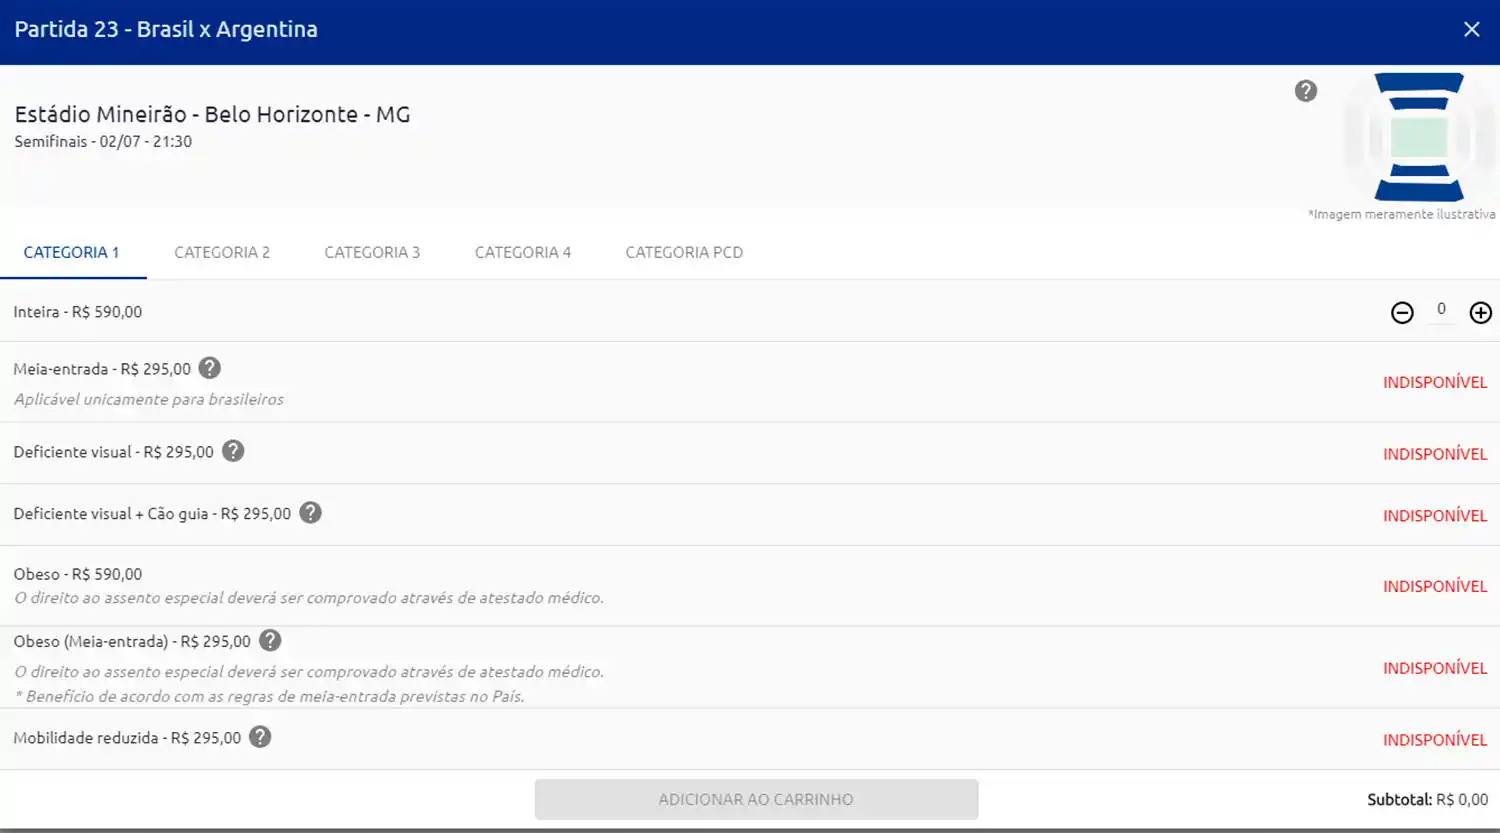Increase Inteira ticket quantity with plus
Image resolution: width=1500 pixels, height=833 pixels.
(x=1480, y=313)
